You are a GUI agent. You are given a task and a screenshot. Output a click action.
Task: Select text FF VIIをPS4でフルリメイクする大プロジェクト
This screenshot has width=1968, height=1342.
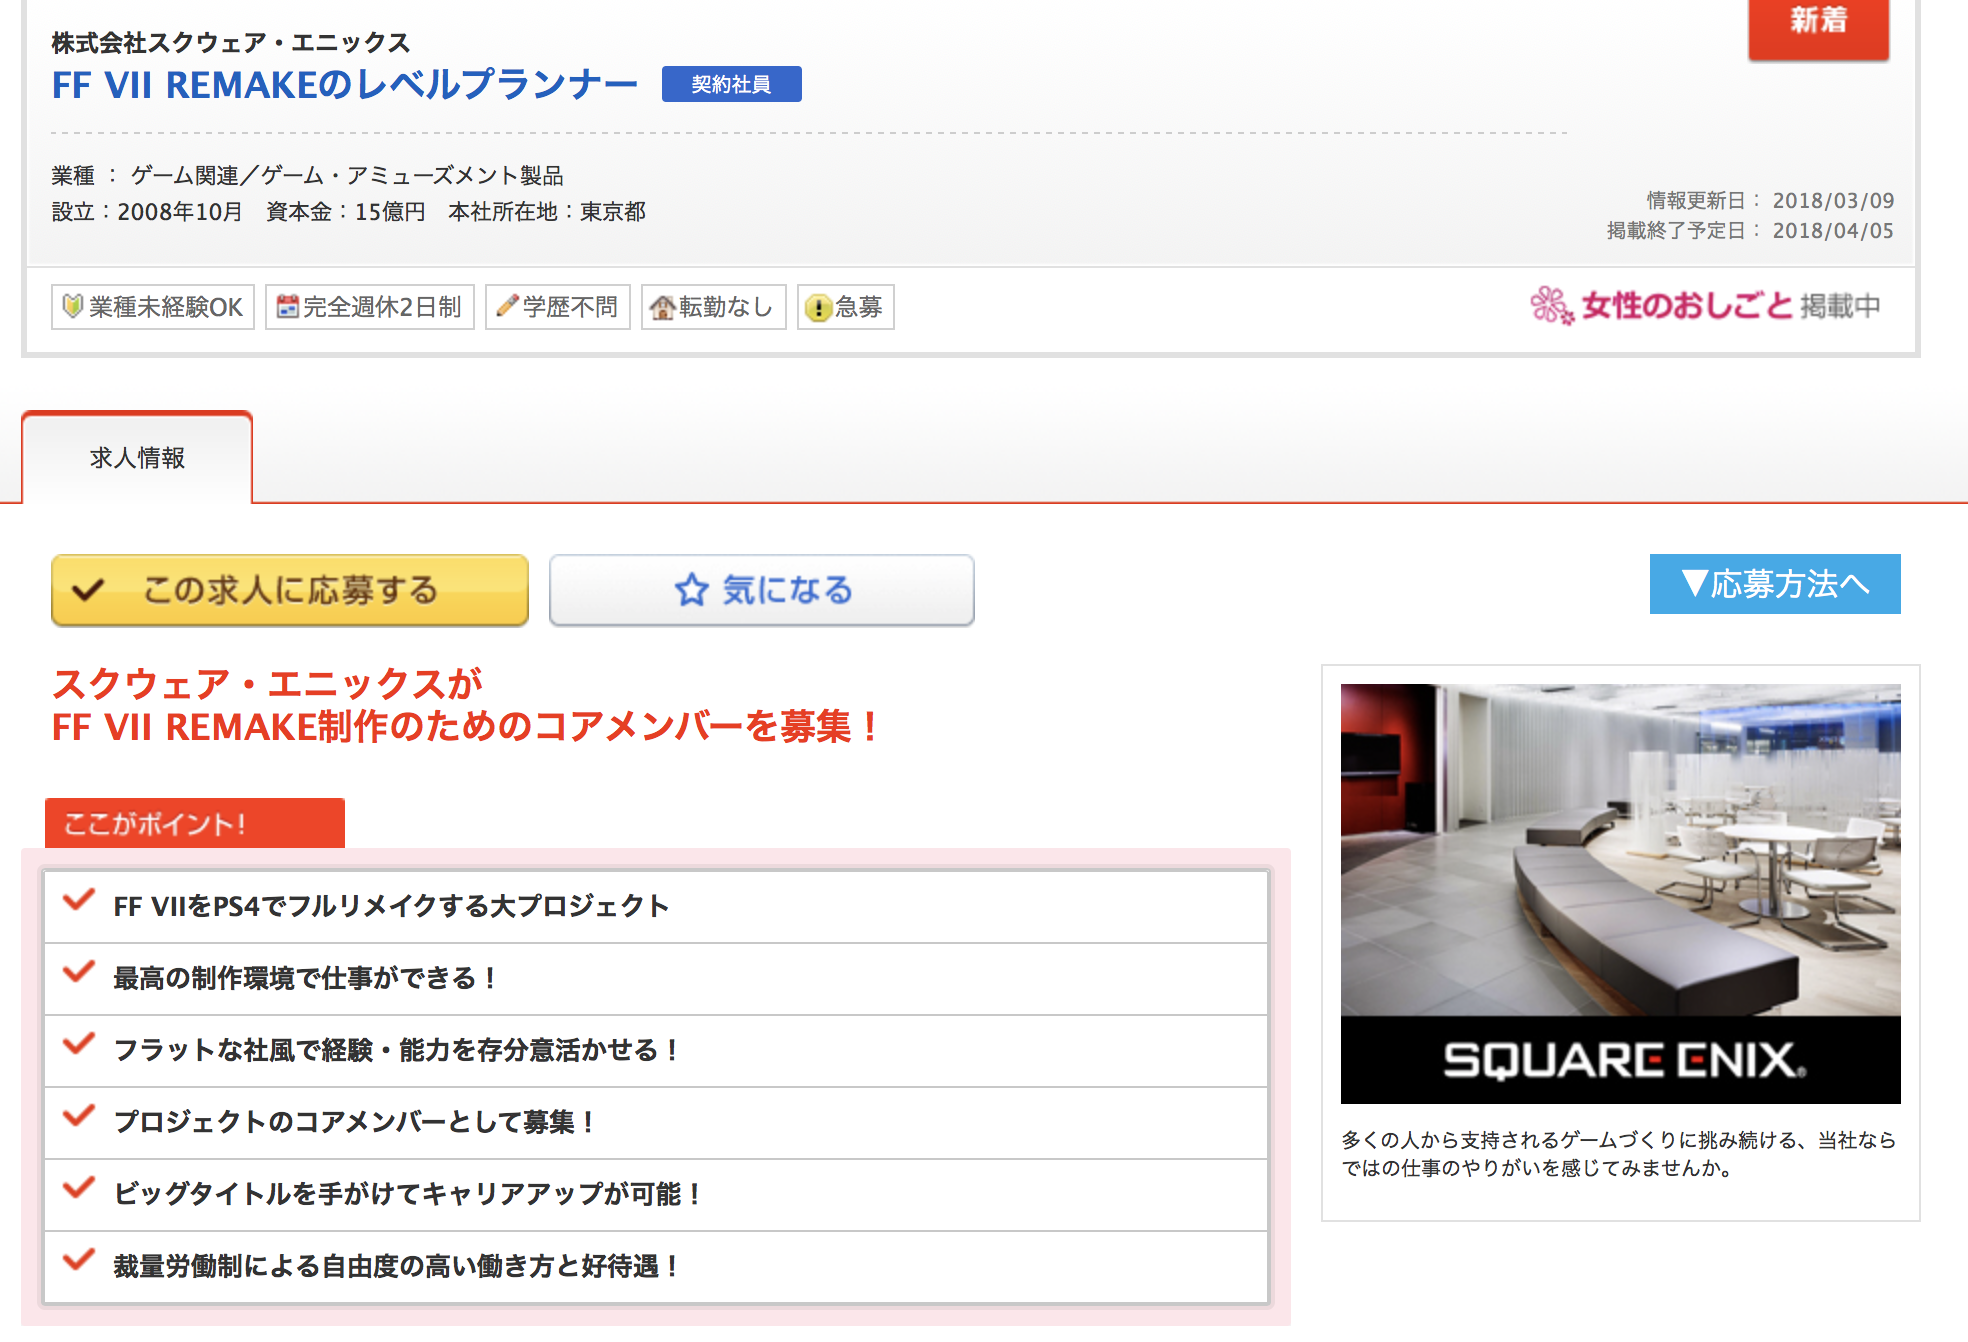391,906
